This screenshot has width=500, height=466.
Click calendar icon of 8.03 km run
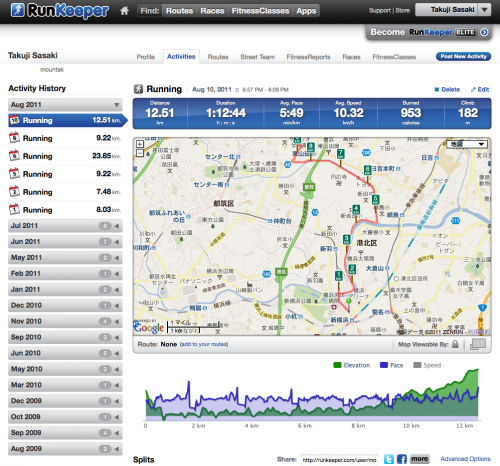pyautogui.click(x=14, y=209)
